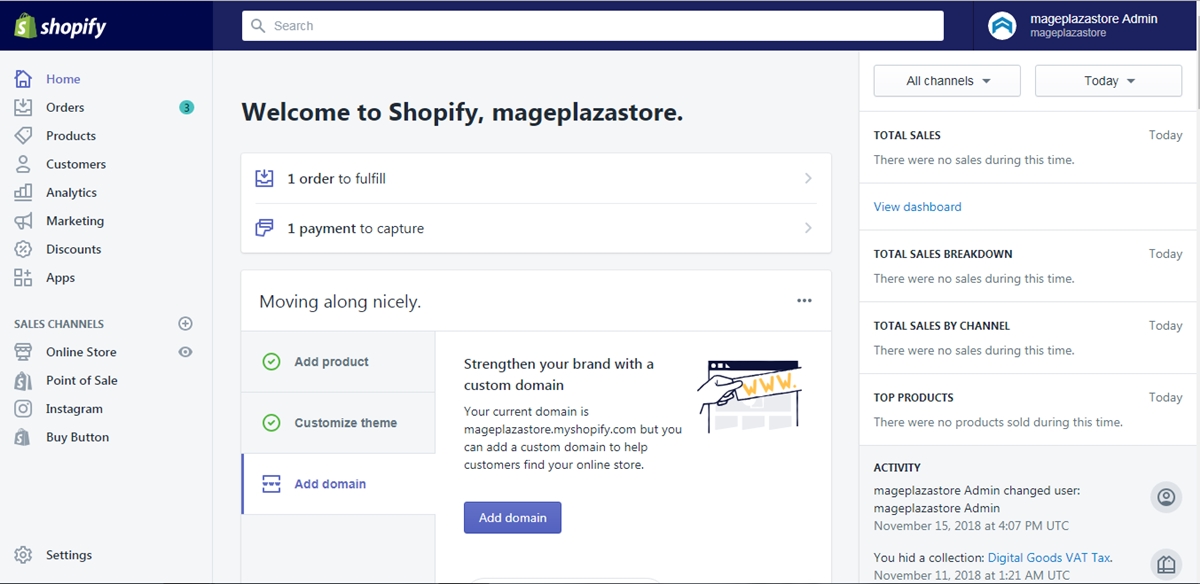Click the Discounts badge icon

[23, 249]
